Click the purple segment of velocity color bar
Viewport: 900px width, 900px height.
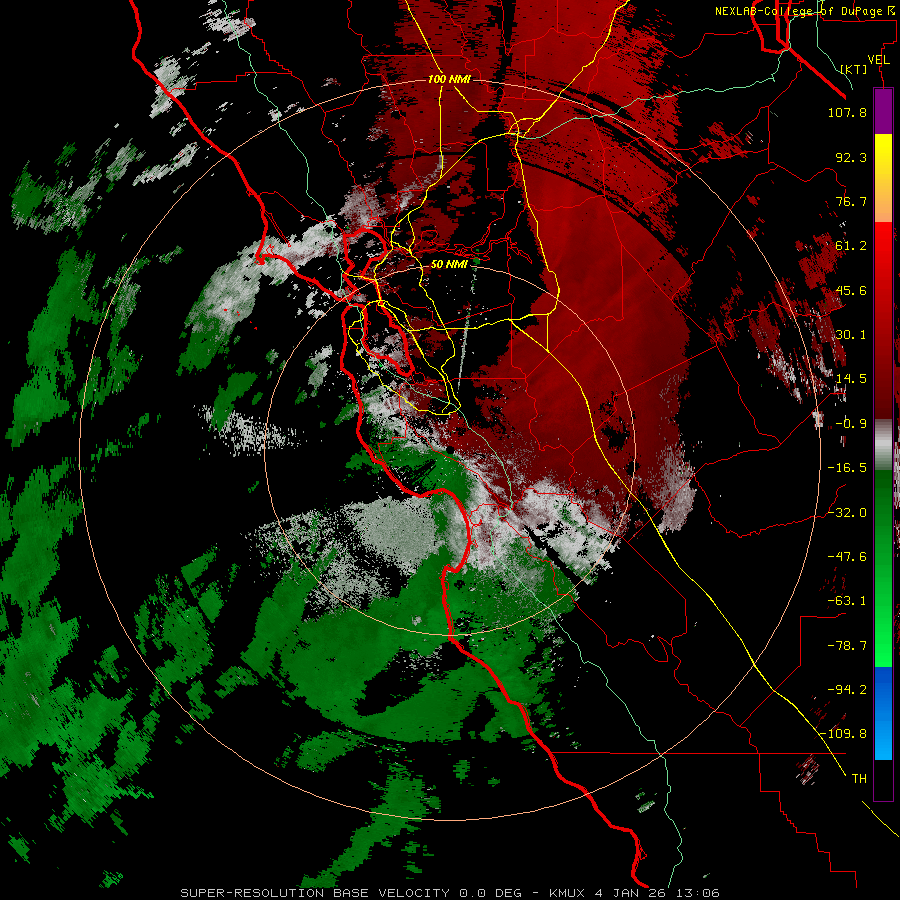[883, 111]
